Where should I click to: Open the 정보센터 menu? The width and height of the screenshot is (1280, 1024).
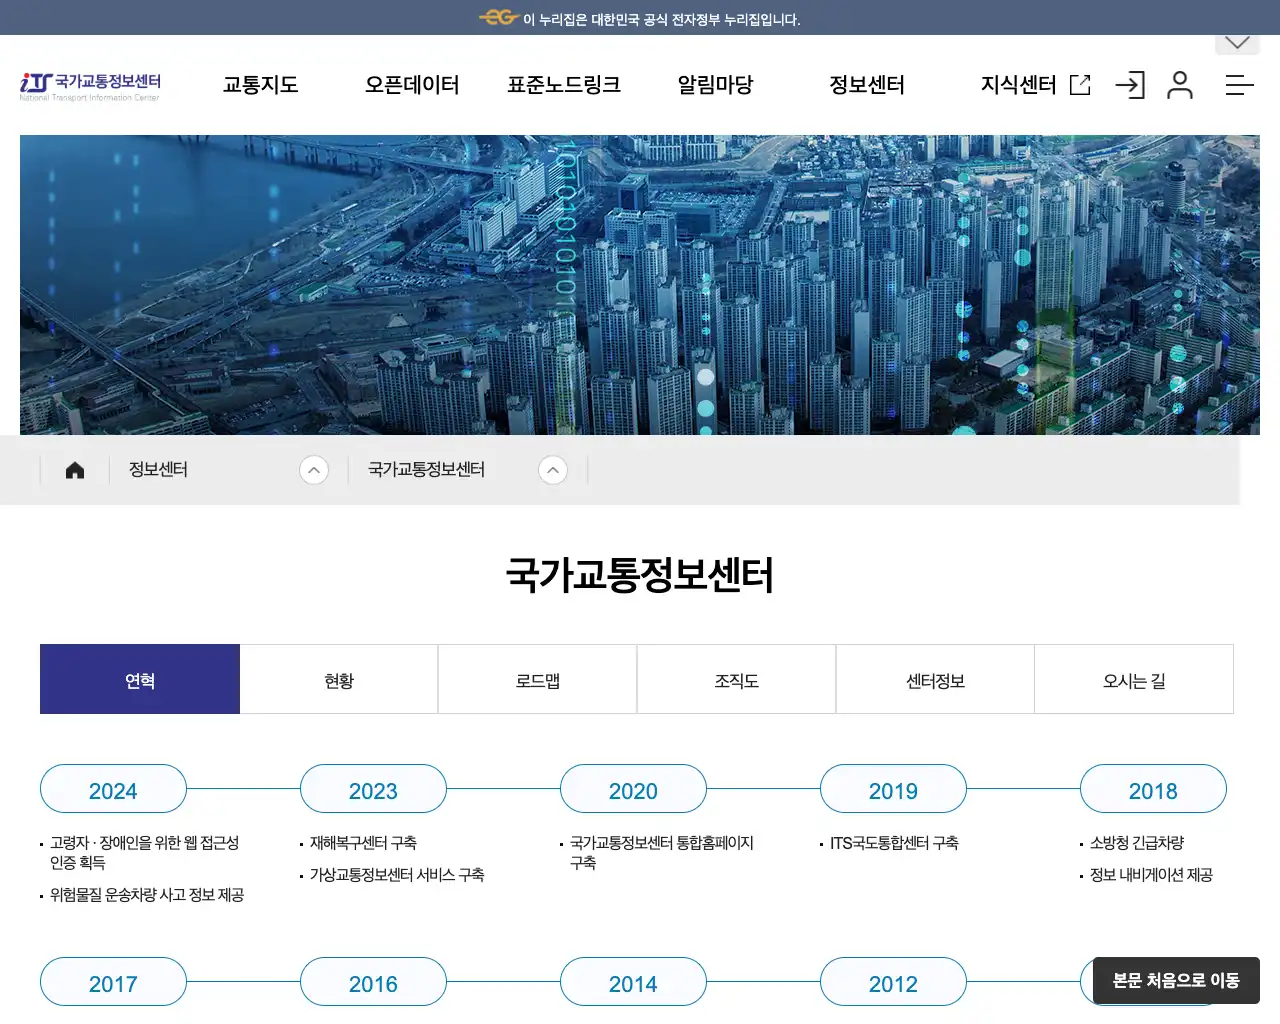[x=867, y=85]
